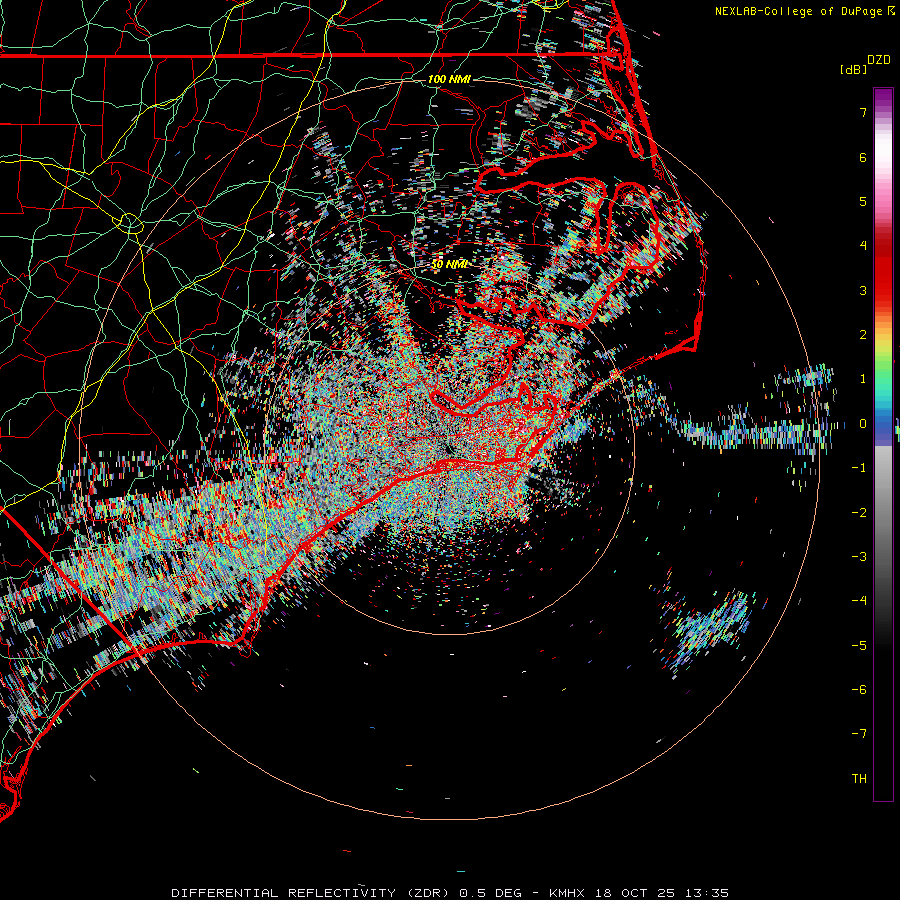Click the '4' value on the color scale

point(863,246)
